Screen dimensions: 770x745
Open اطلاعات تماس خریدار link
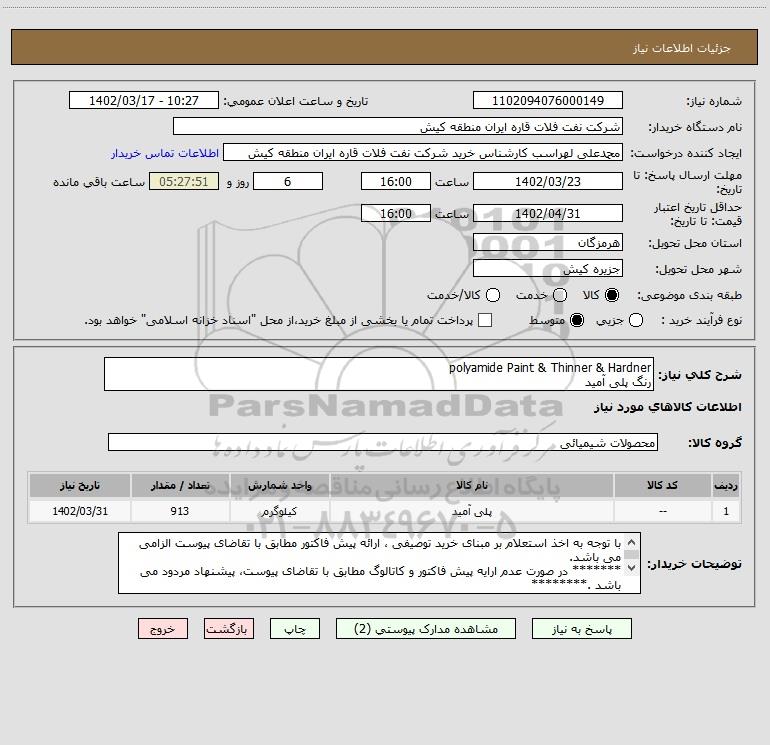[x=165, y=153]
